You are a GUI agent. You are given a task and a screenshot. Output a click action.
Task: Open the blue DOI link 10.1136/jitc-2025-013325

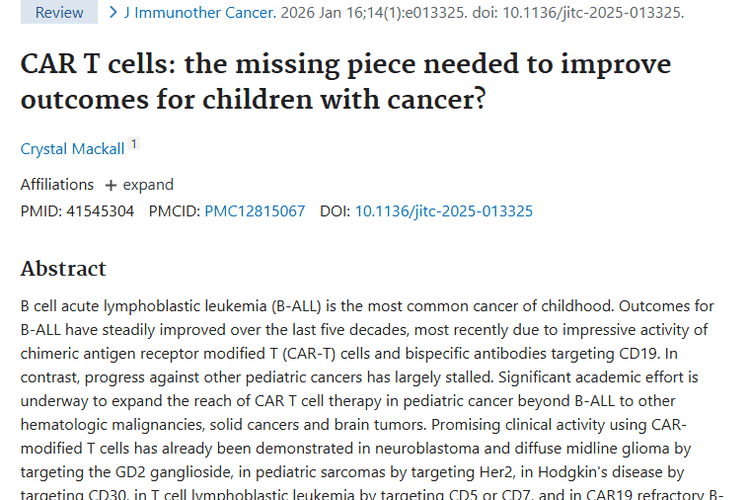pyautogui.click(x=444, y=211)
